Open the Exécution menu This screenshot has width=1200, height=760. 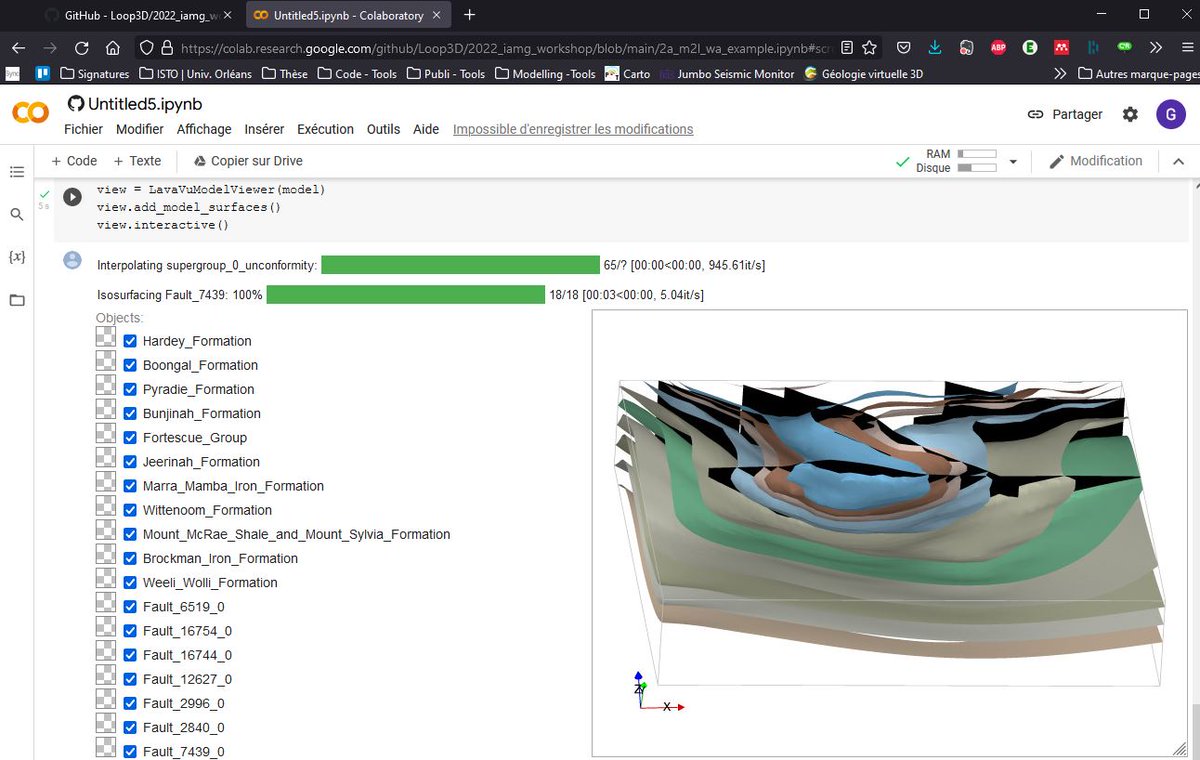[x=325, y=129]
